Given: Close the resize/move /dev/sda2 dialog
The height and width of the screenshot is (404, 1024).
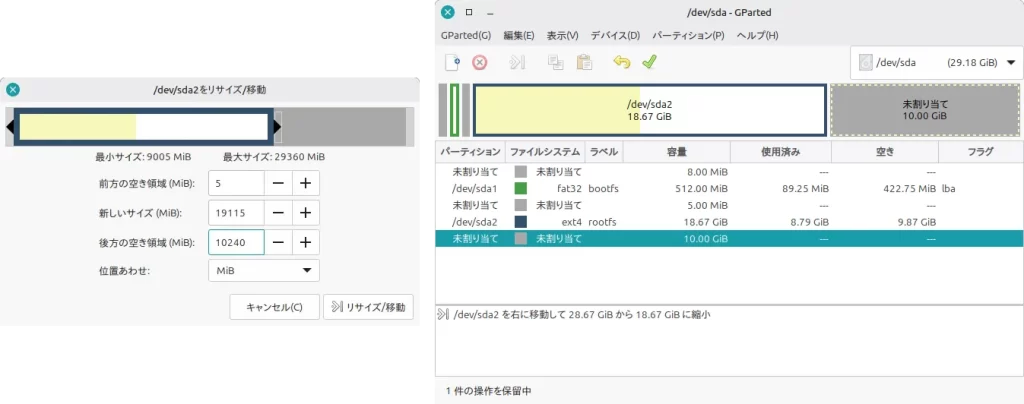Looking at the screenshot, I should click(x=13, y=90).
